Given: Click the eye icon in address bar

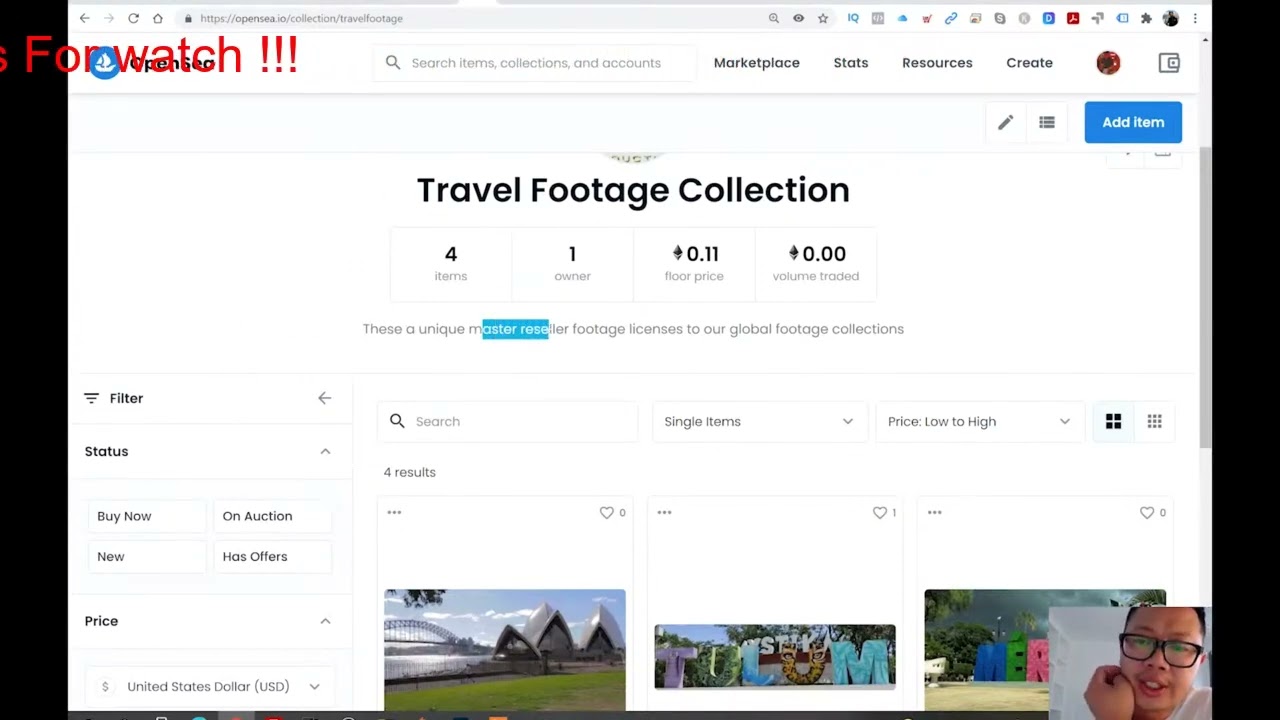Looking at the screenshot, I should click(x=798, y=18).
